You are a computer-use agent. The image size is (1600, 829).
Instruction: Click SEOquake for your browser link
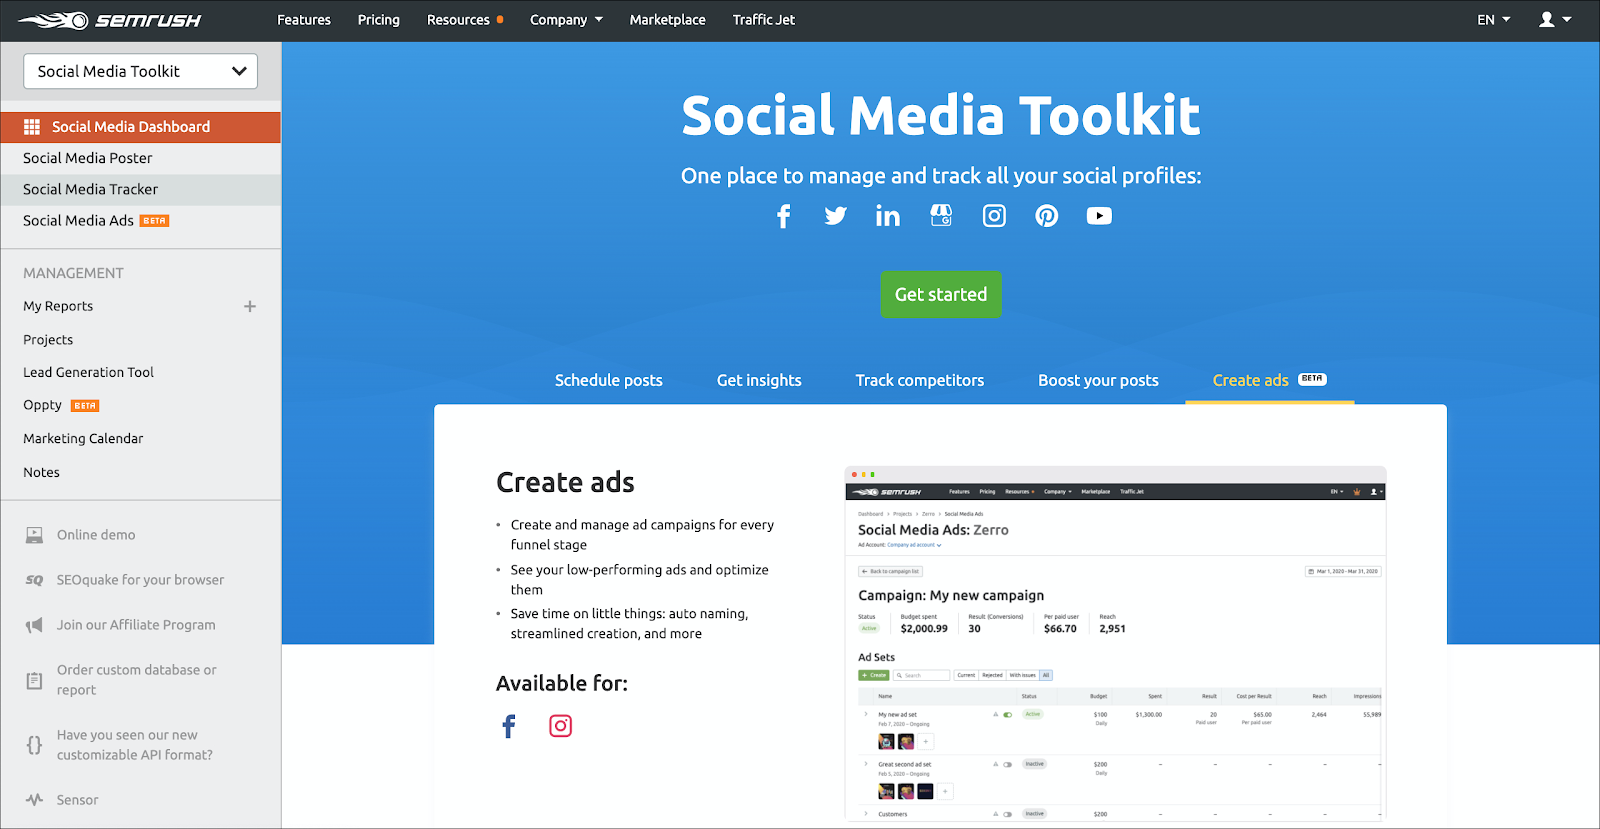(x=140, y=580)
